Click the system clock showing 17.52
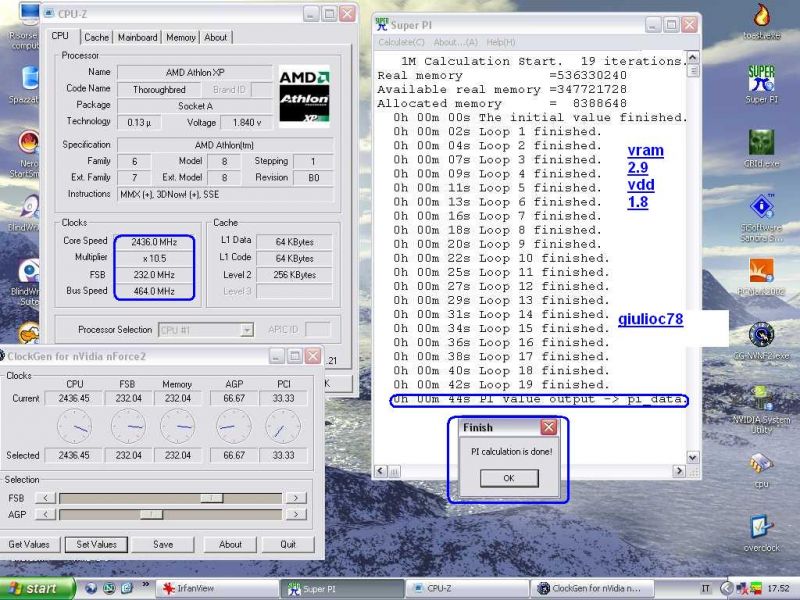 tap(778, 588)
